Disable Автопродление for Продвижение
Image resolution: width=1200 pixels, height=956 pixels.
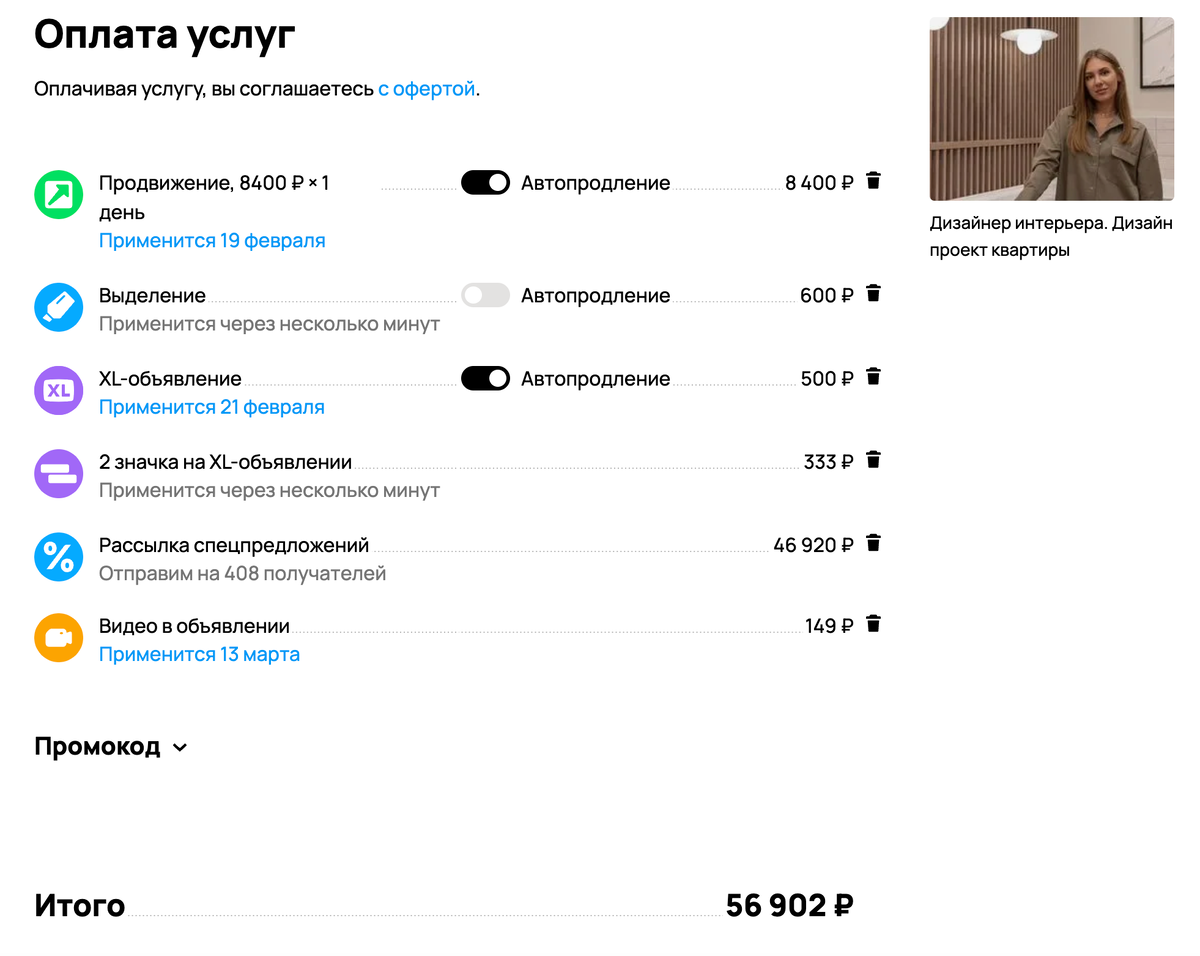485,183
